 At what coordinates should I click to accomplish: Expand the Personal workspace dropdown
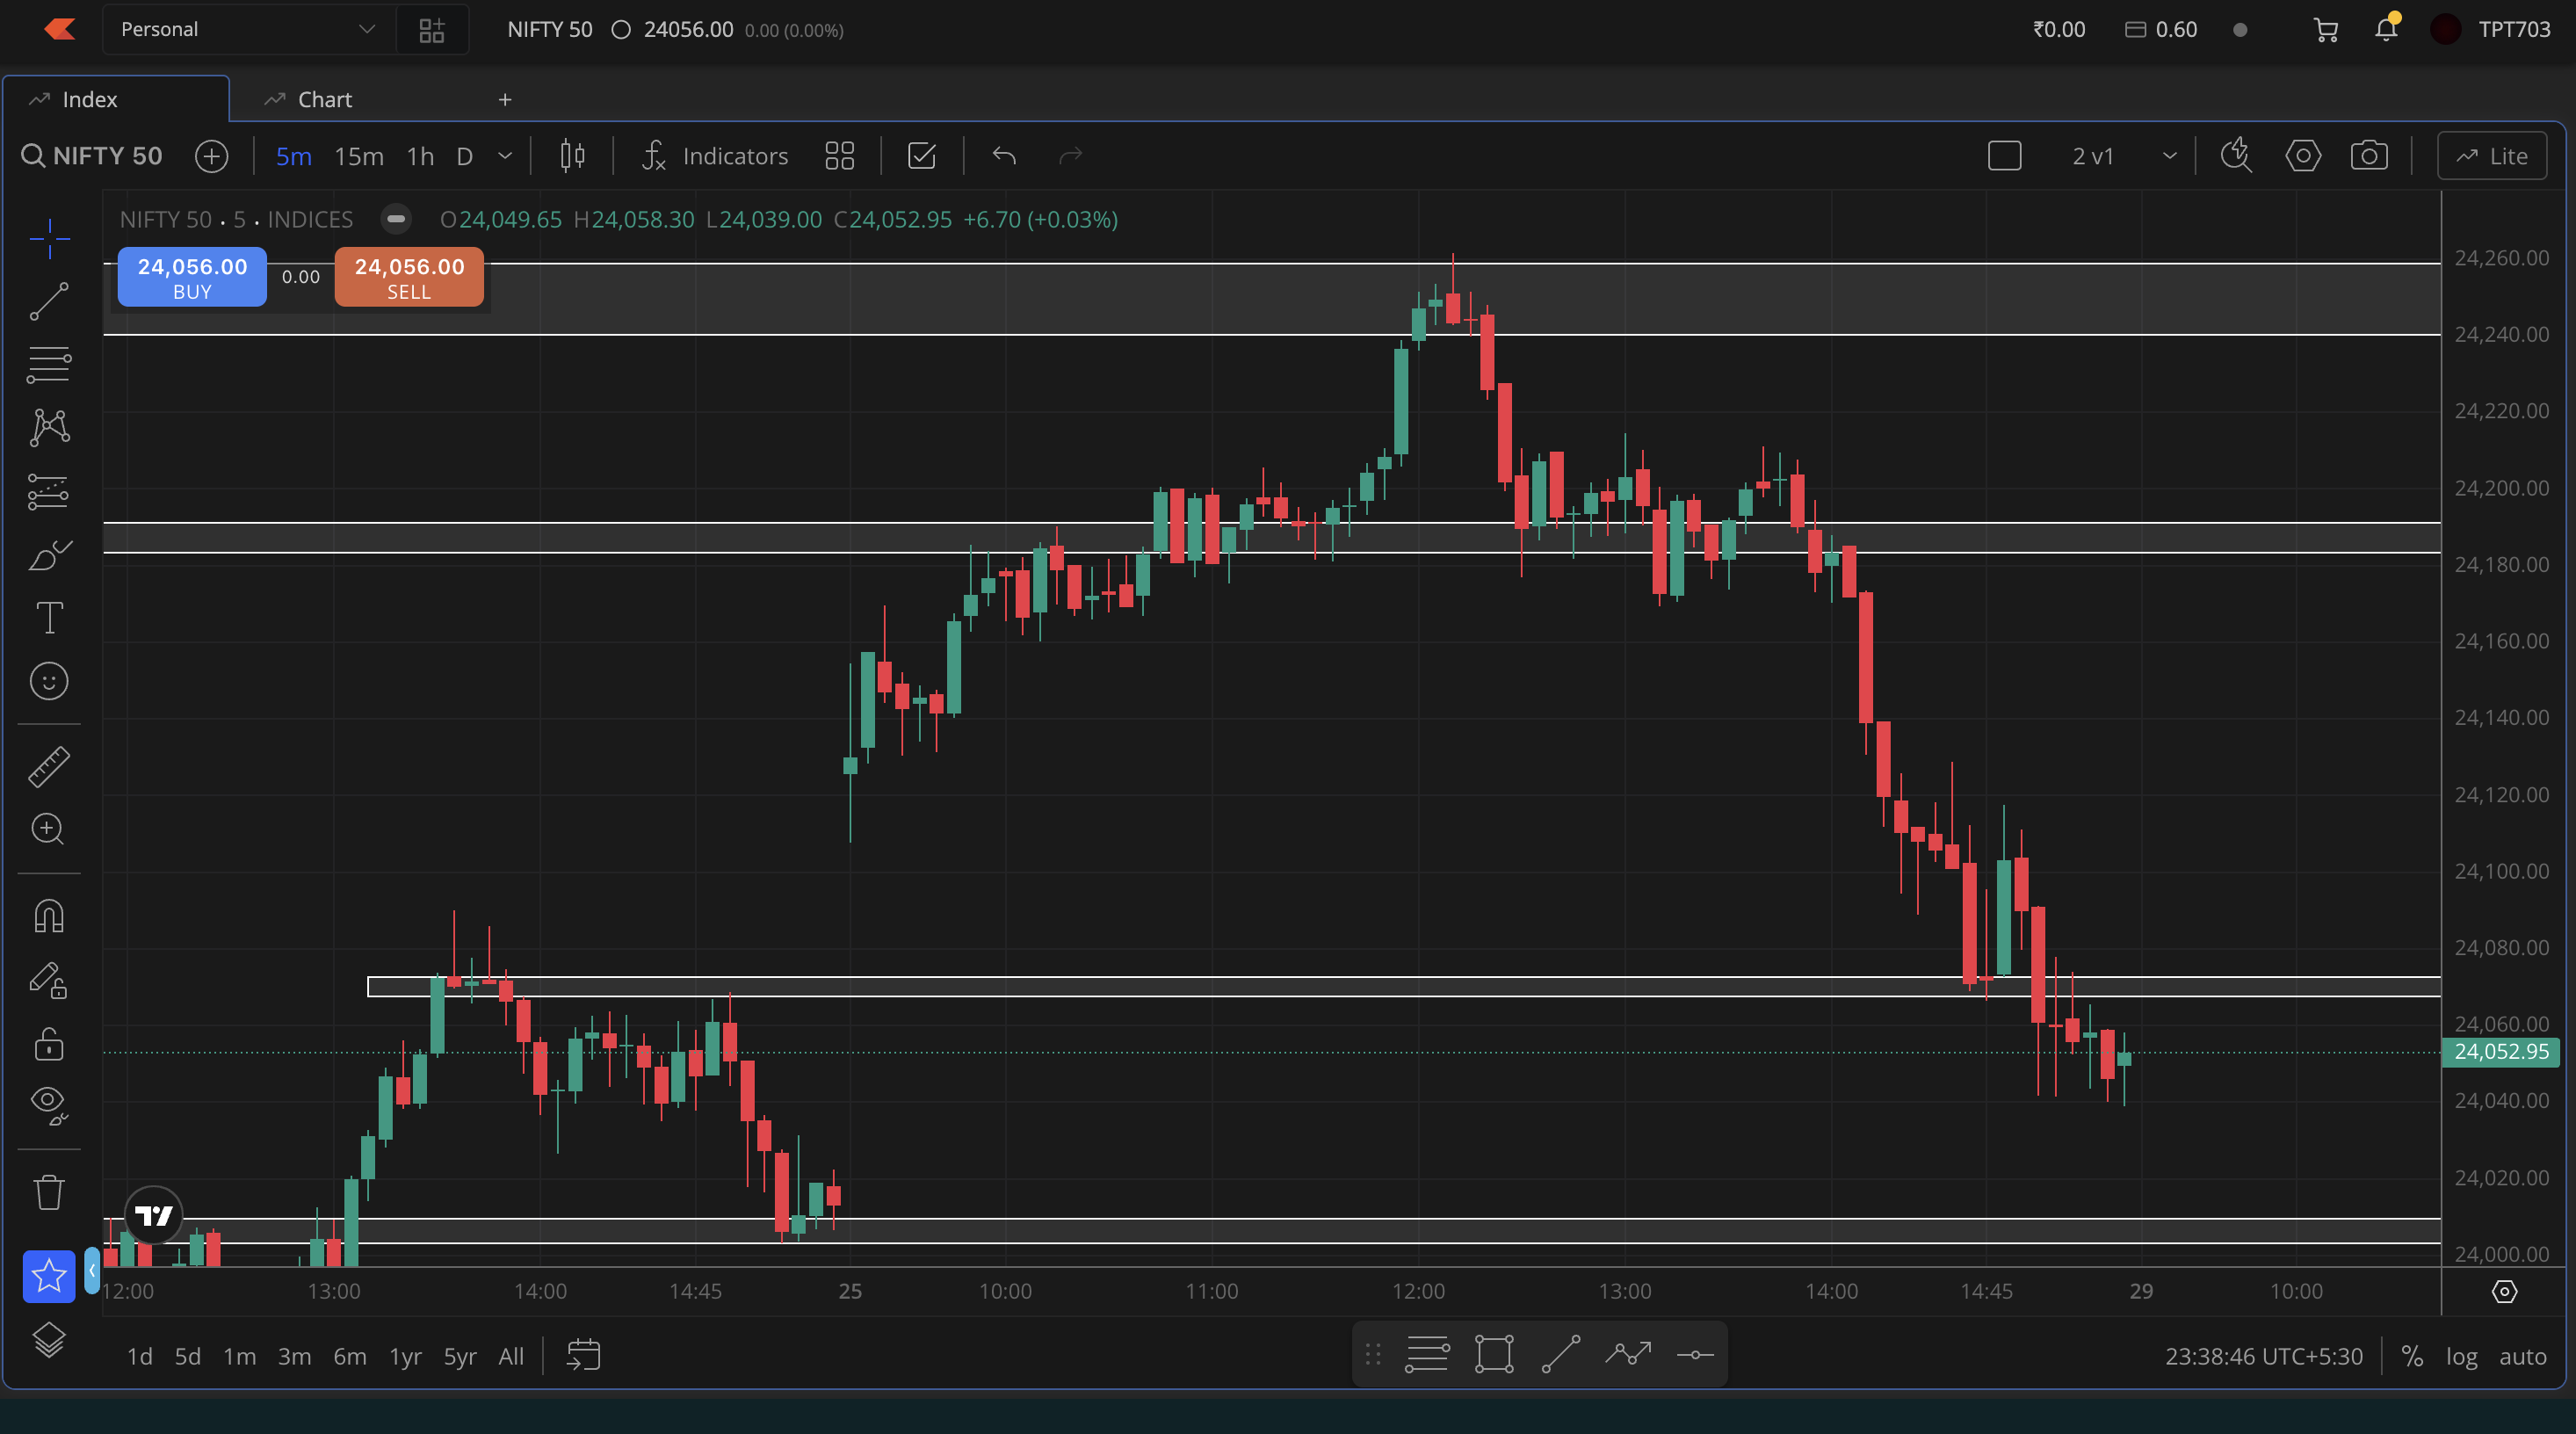click(x=249, y=30)
